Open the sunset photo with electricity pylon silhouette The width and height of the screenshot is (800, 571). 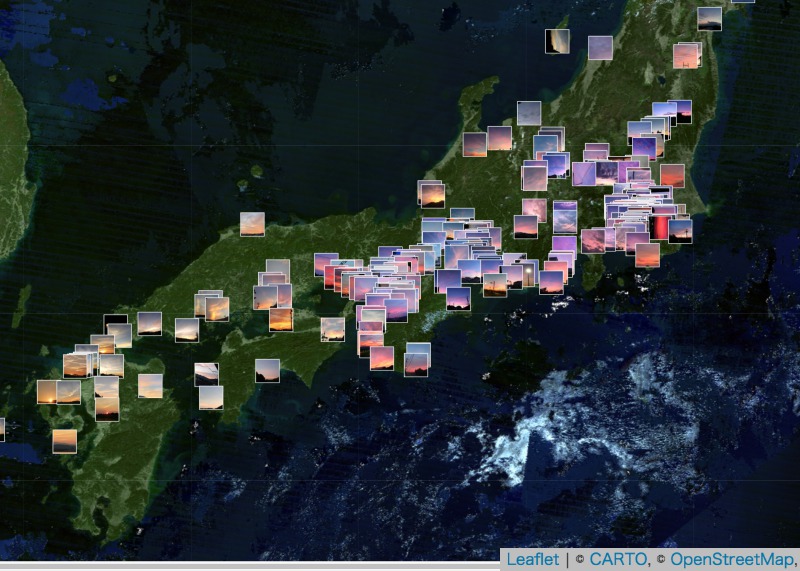coord(495,285)
